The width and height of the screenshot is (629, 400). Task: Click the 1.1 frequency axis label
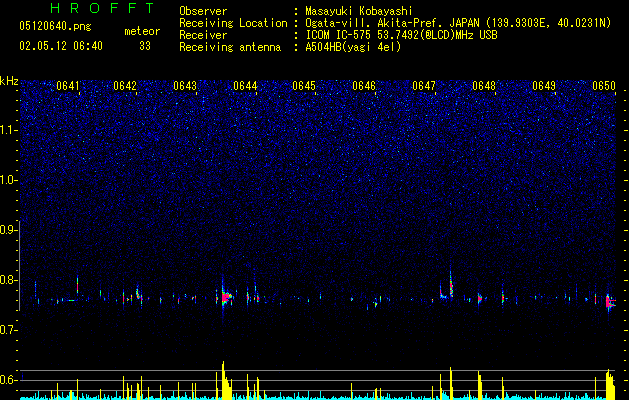pyautogui.click(x=9, y=130)
